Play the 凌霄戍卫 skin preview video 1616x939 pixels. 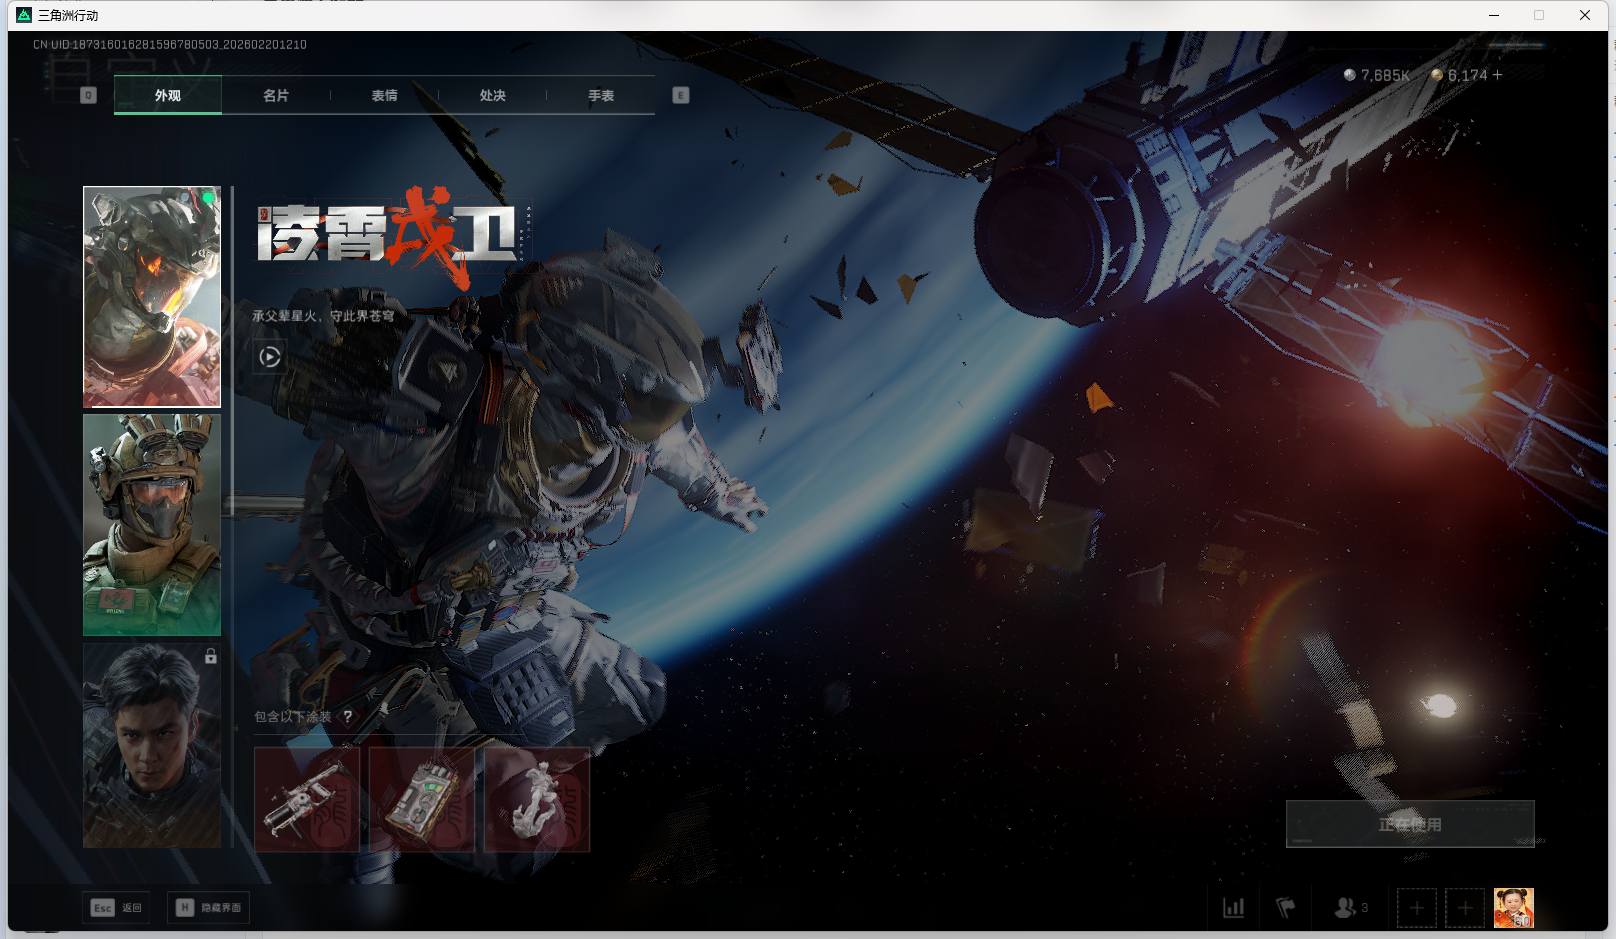click(x=270, y=356)
